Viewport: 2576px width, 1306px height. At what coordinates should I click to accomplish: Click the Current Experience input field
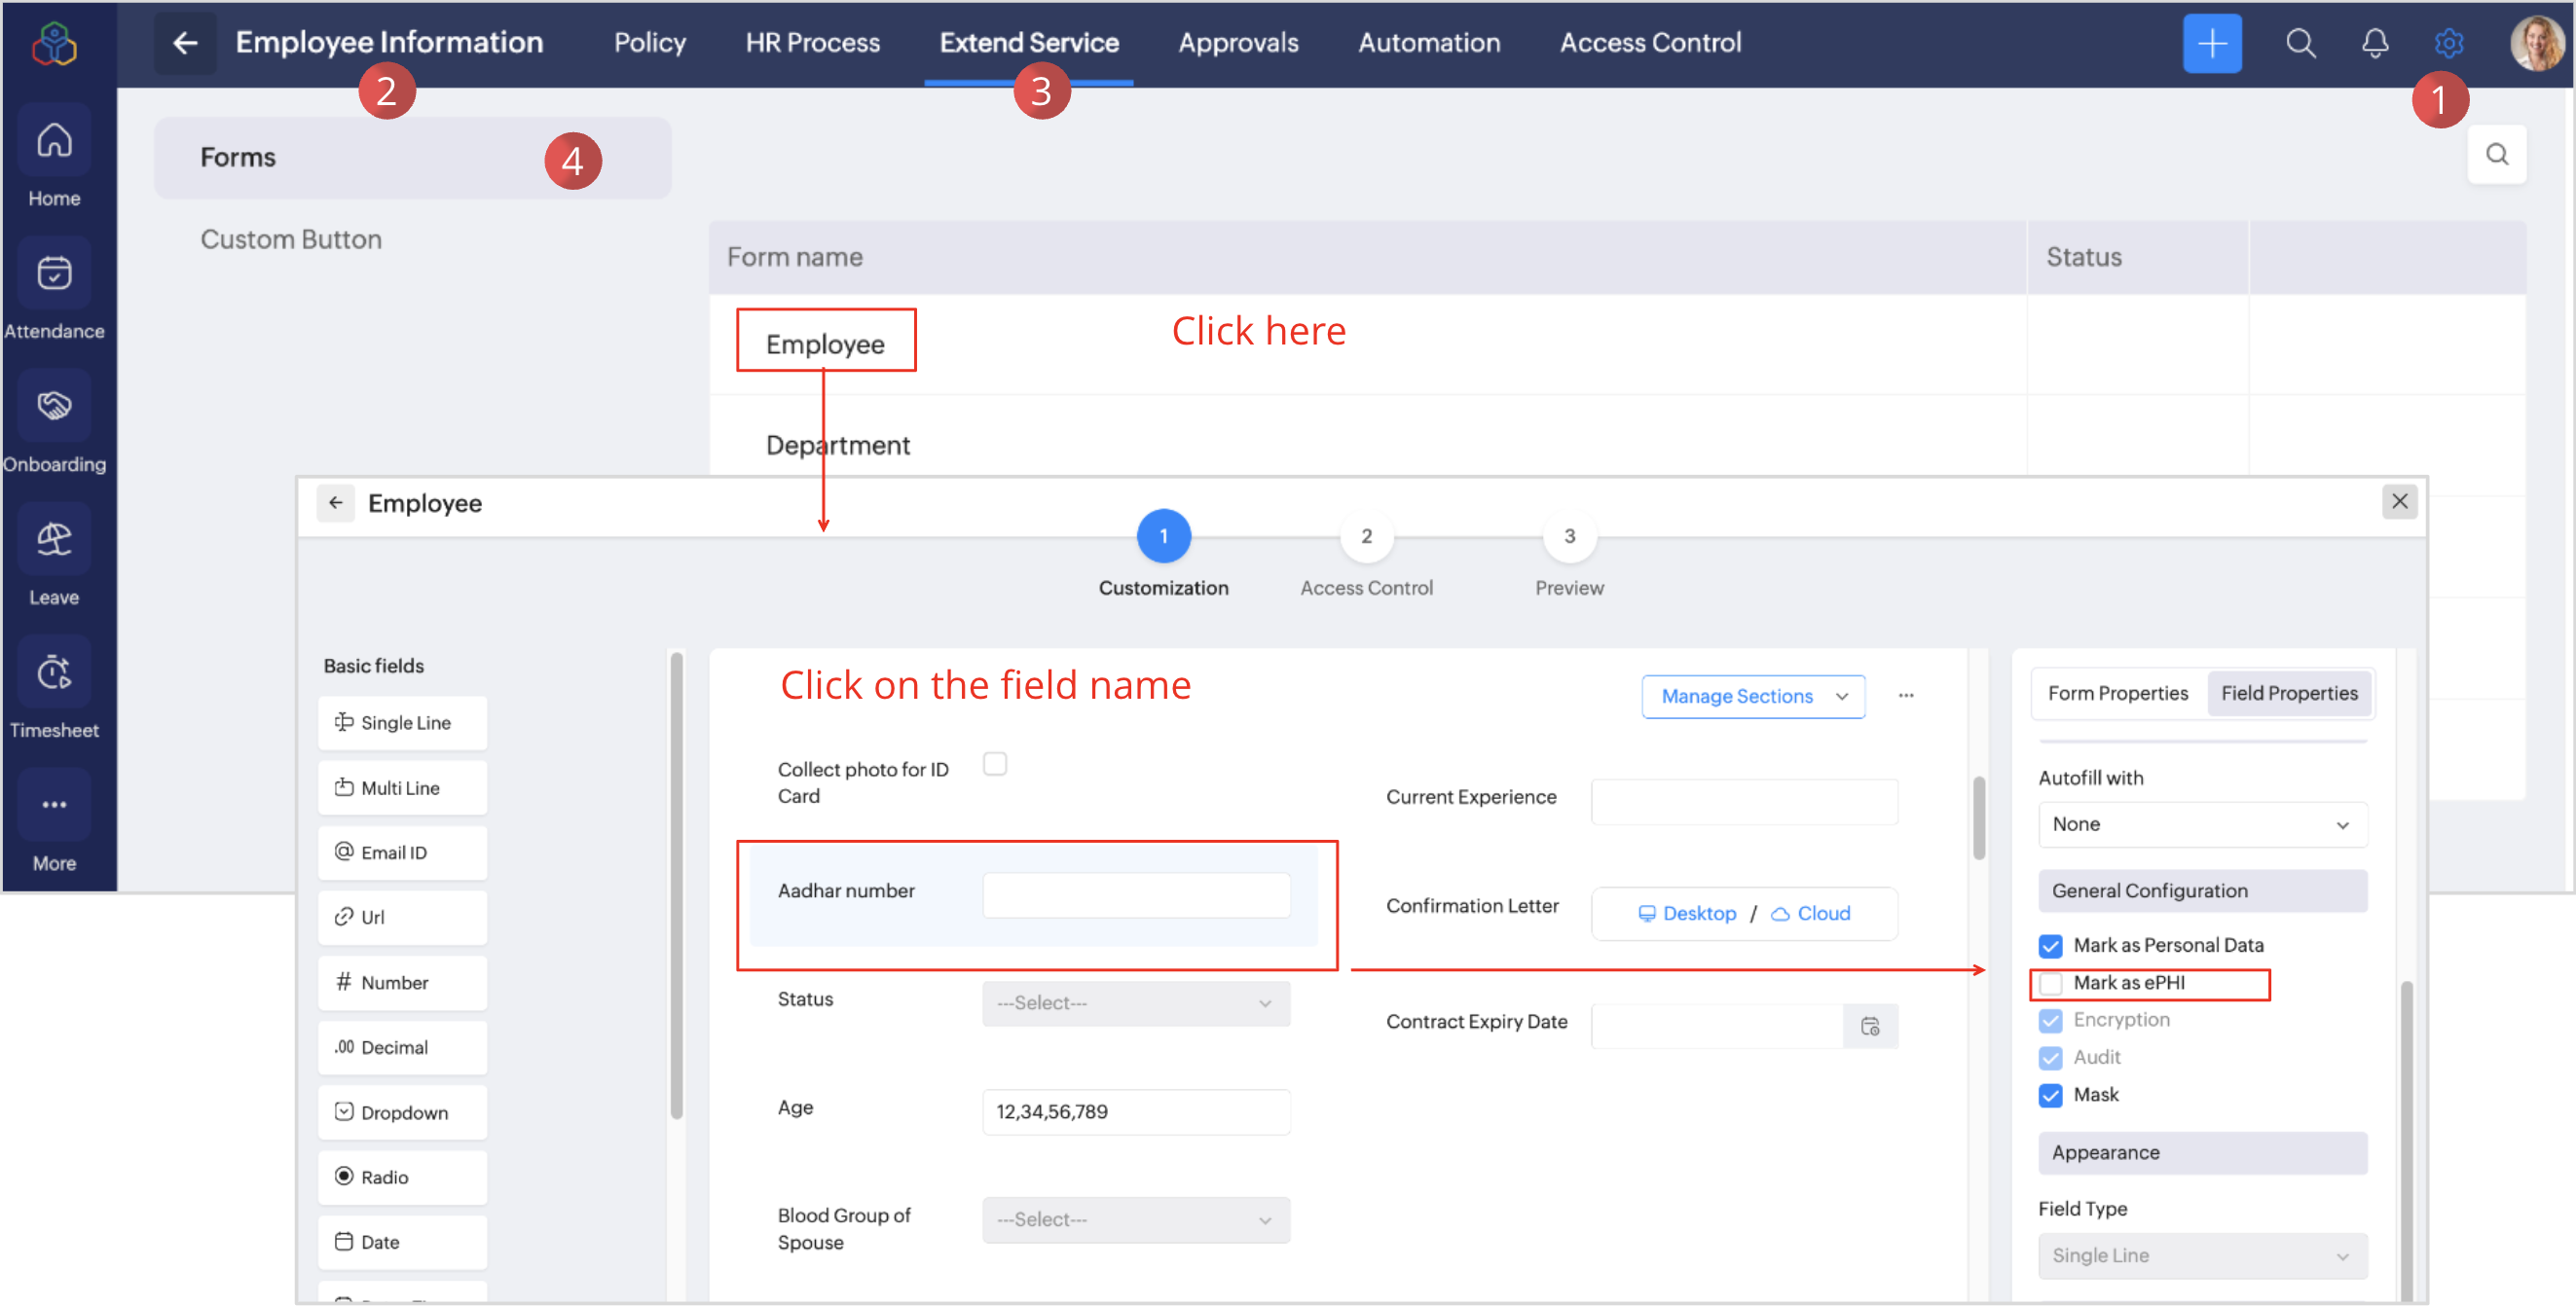point(1744,803)
